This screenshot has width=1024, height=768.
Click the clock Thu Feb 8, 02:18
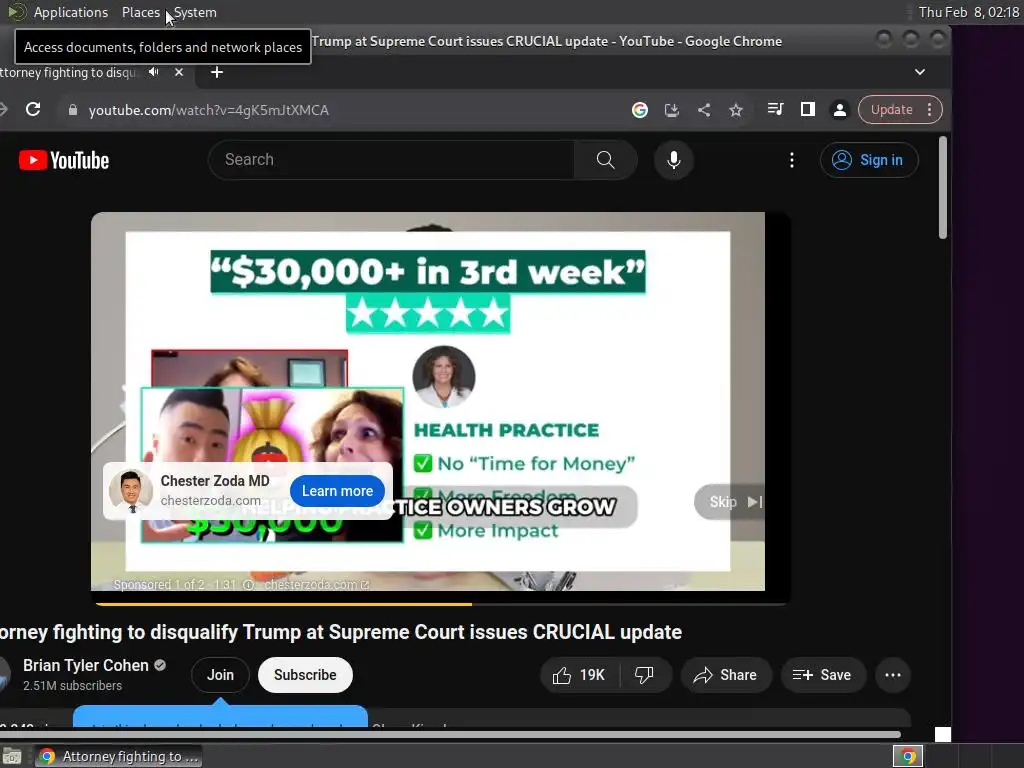[x=968, y=12]
